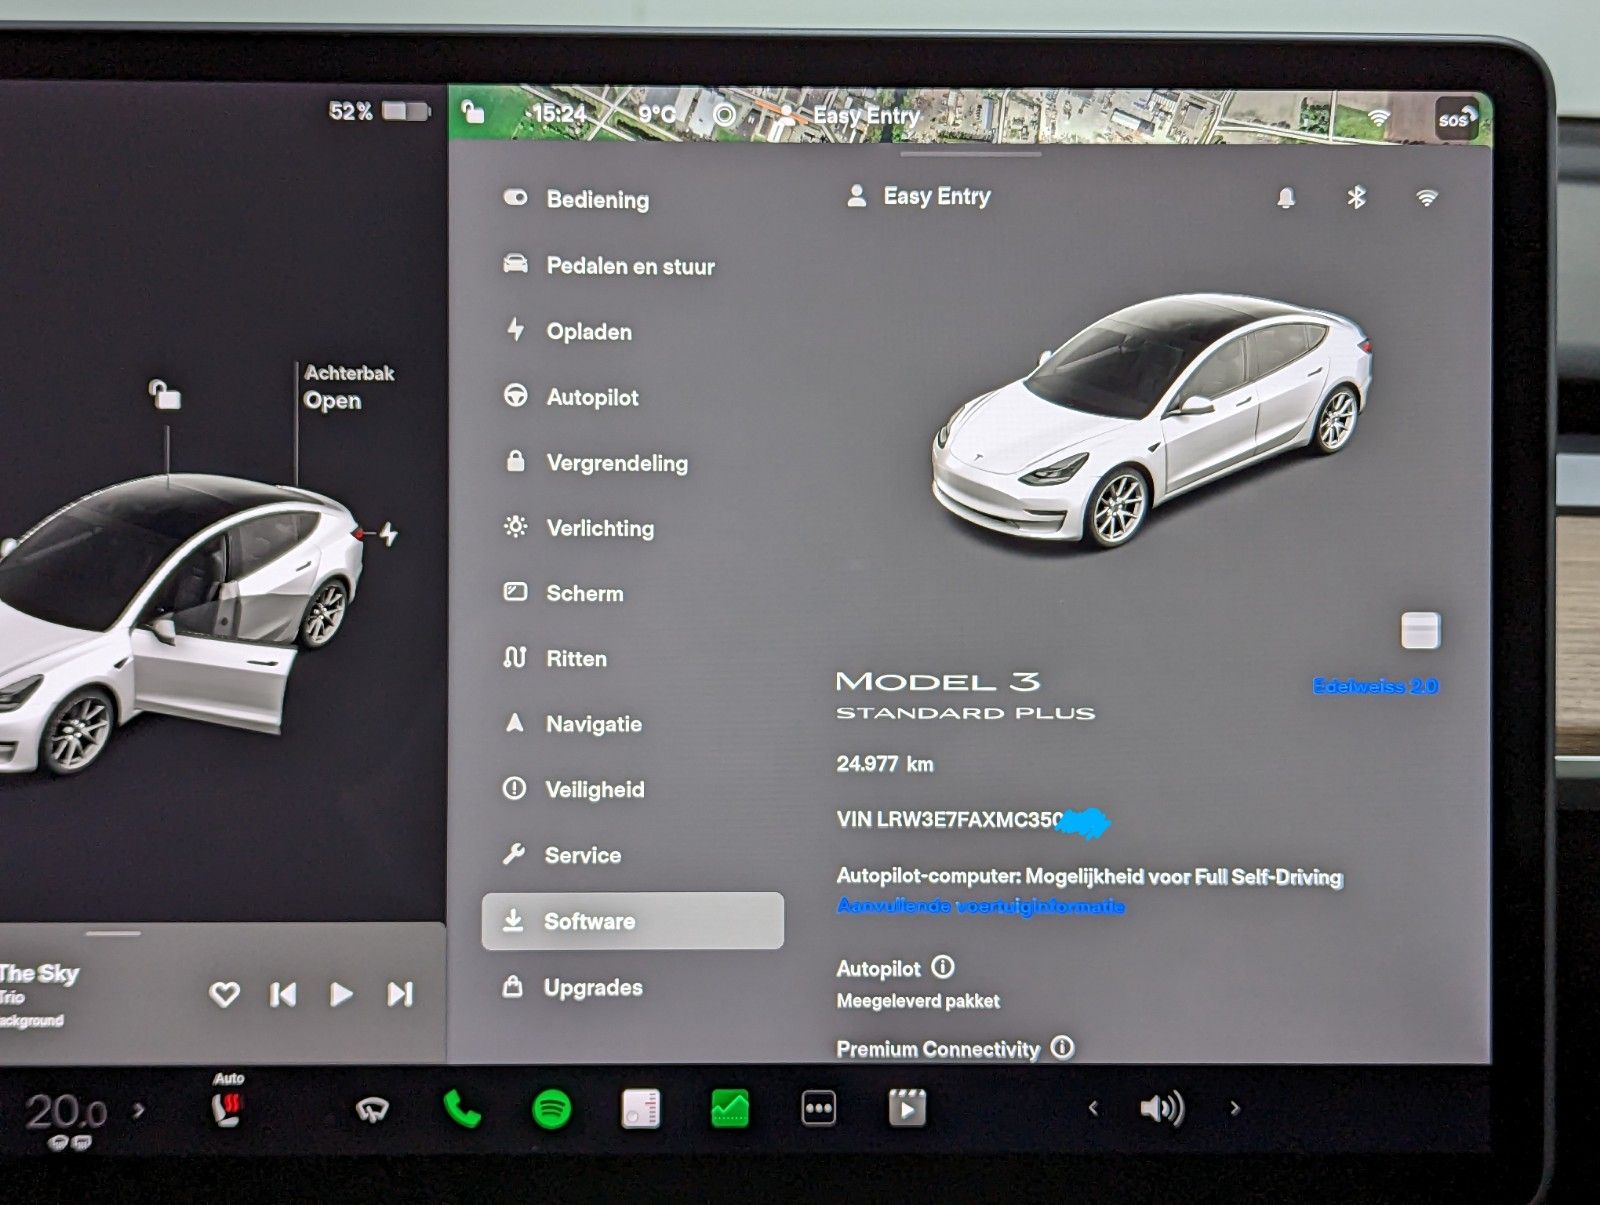Tap the 9°C outside temperature

coord(657,114)
